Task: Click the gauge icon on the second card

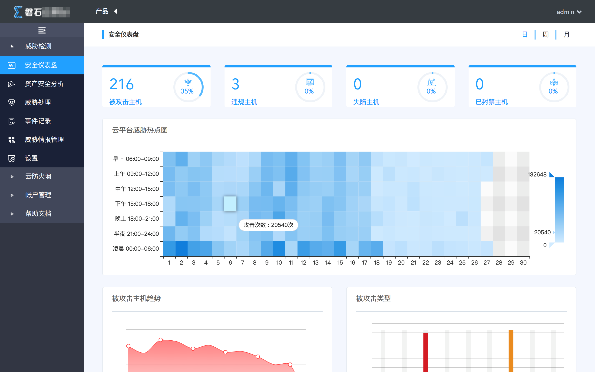Action: coord(310,87)
